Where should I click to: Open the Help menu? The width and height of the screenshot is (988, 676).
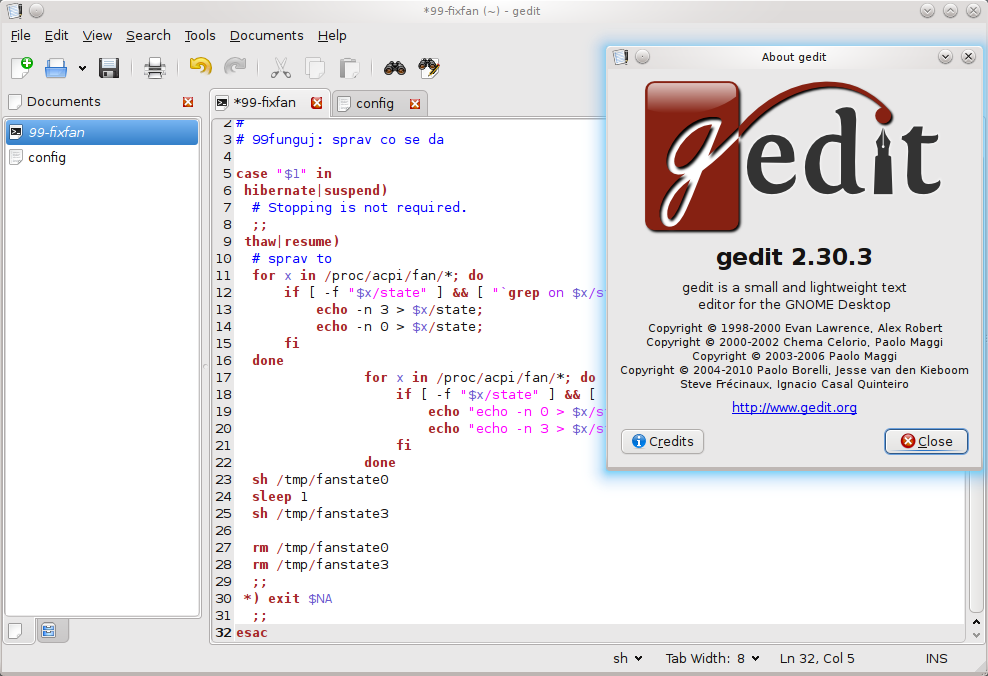coord(332,35)
